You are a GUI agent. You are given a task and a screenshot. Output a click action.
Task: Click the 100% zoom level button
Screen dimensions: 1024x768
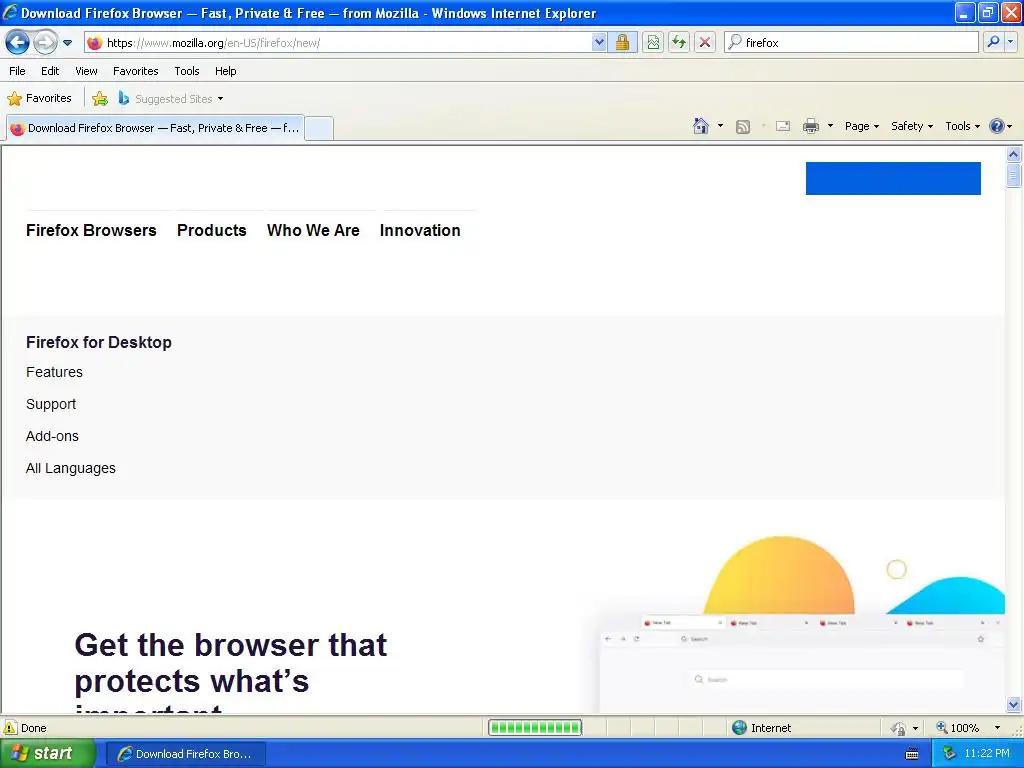[x=958, y=728]
